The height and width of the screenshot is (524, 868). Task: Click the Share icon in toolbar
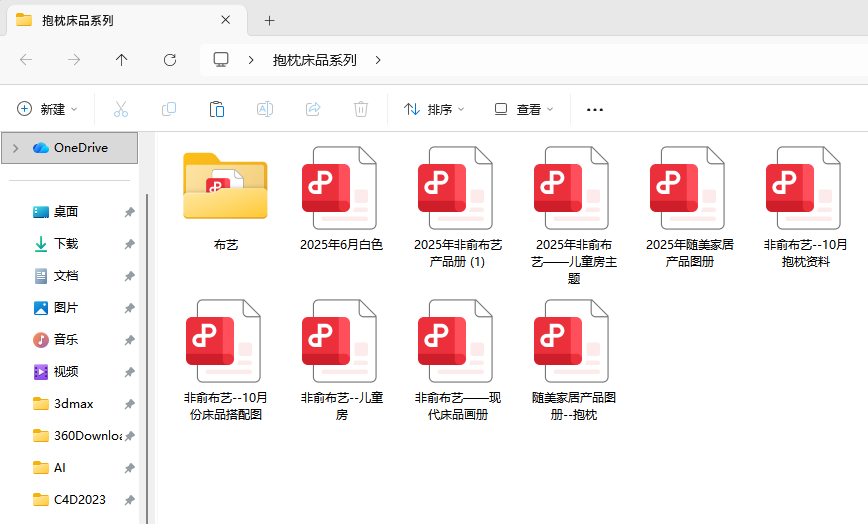pyautogui.click(x=313, y=109)
